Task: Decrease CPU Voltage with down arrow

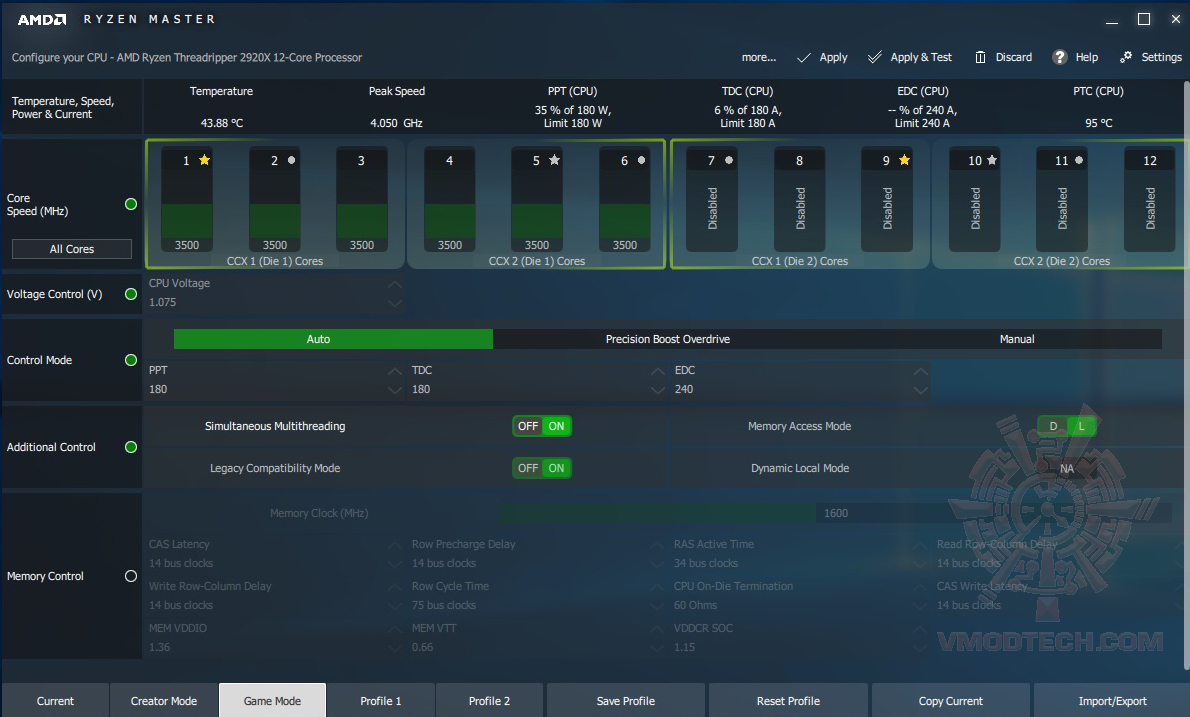Action: [395, 303]
